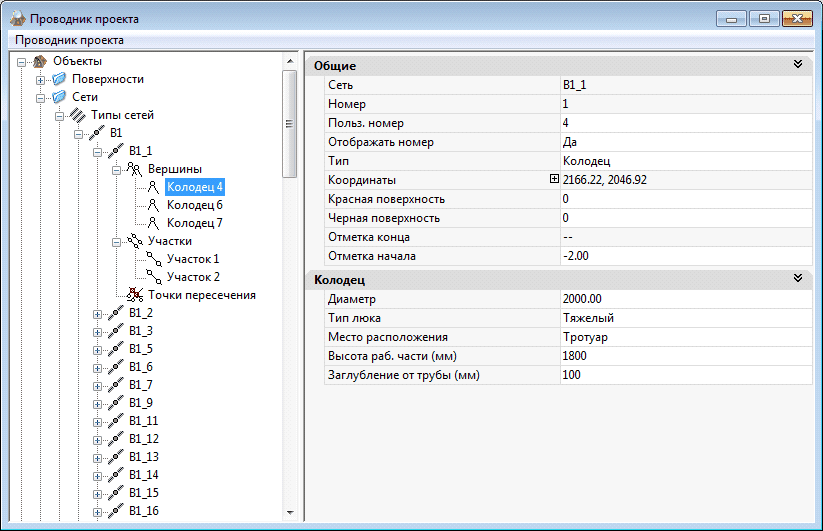The height and width of the screenshot is (531, 823).
Task: Click the Вершины group icon
Action: (x=134, y=169)
